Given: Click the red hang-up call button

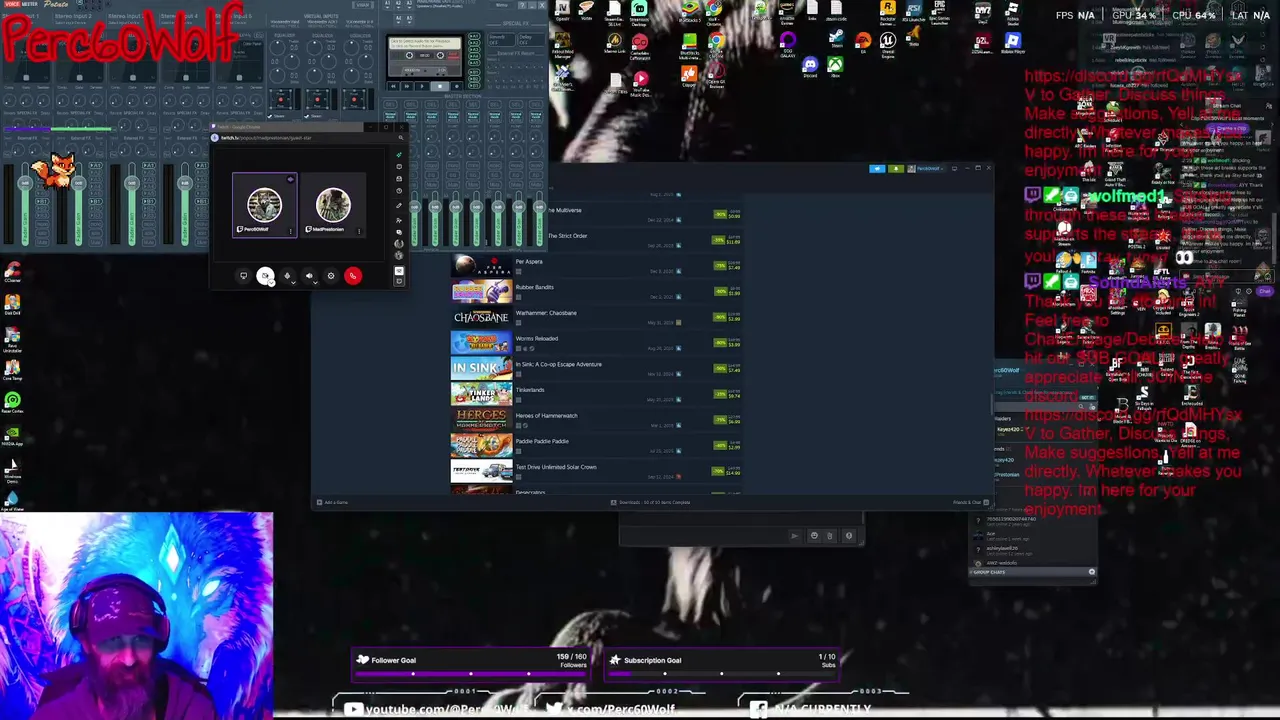Looking at the screenshot, I should coord(353,276).
